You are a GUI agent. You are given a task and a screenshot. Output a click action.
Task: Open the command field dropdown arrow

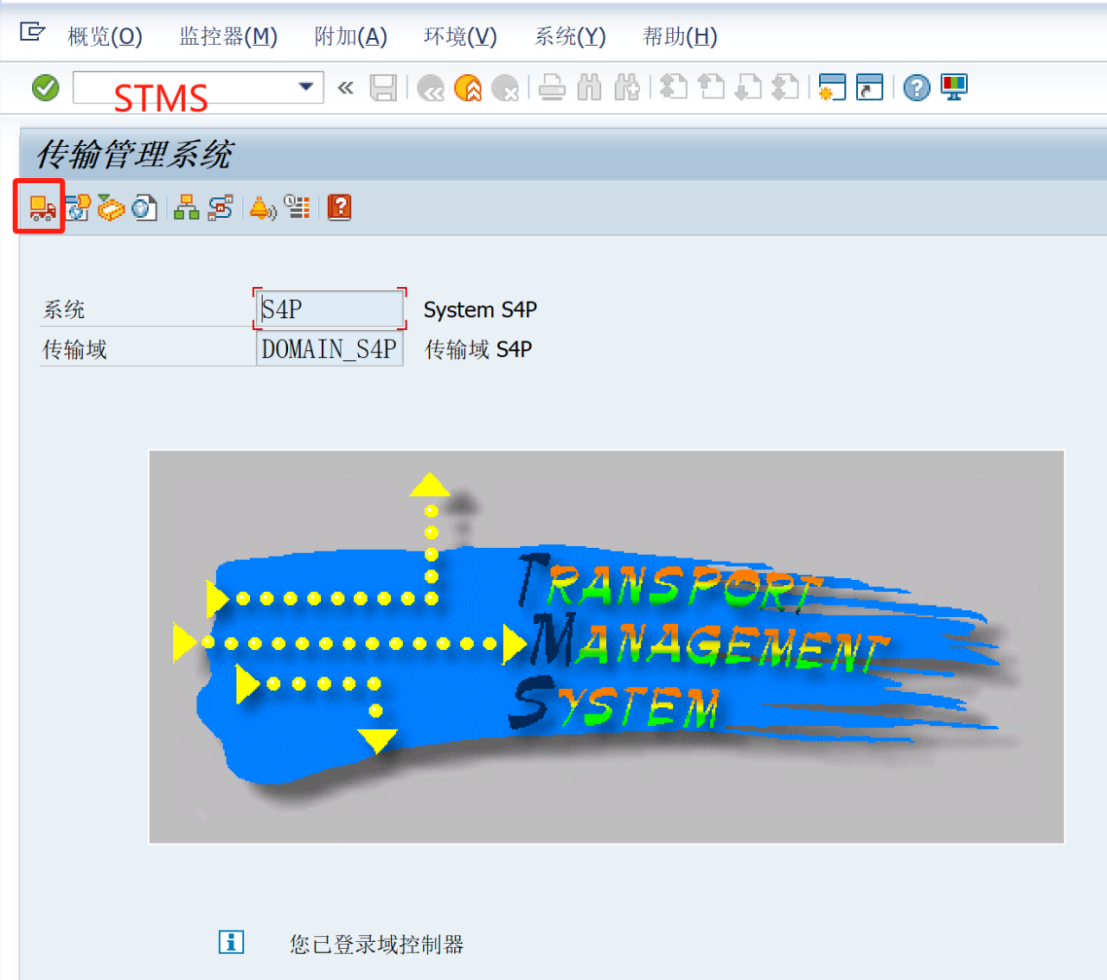[x=306, y=87]
